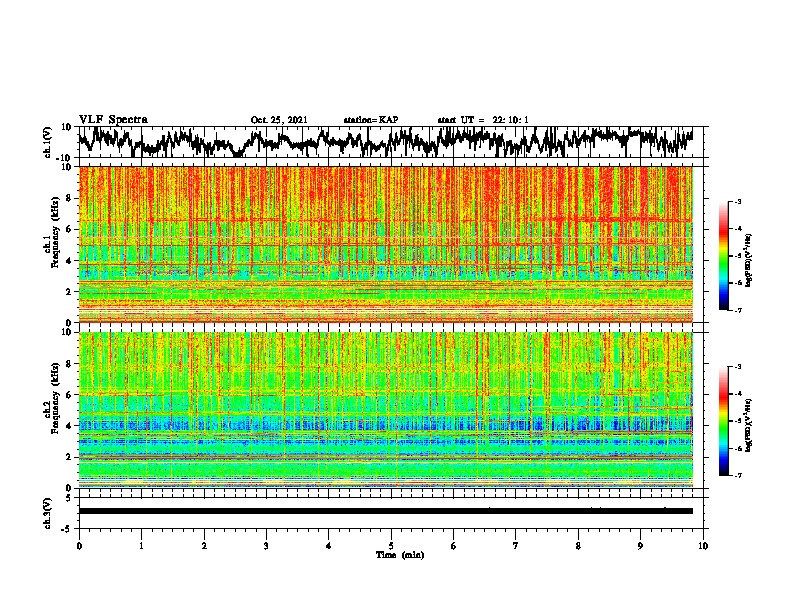792x612 pixels.
Task: Click the "-7" label on ch.2 color scale
Action: click(x=737, y=475)
